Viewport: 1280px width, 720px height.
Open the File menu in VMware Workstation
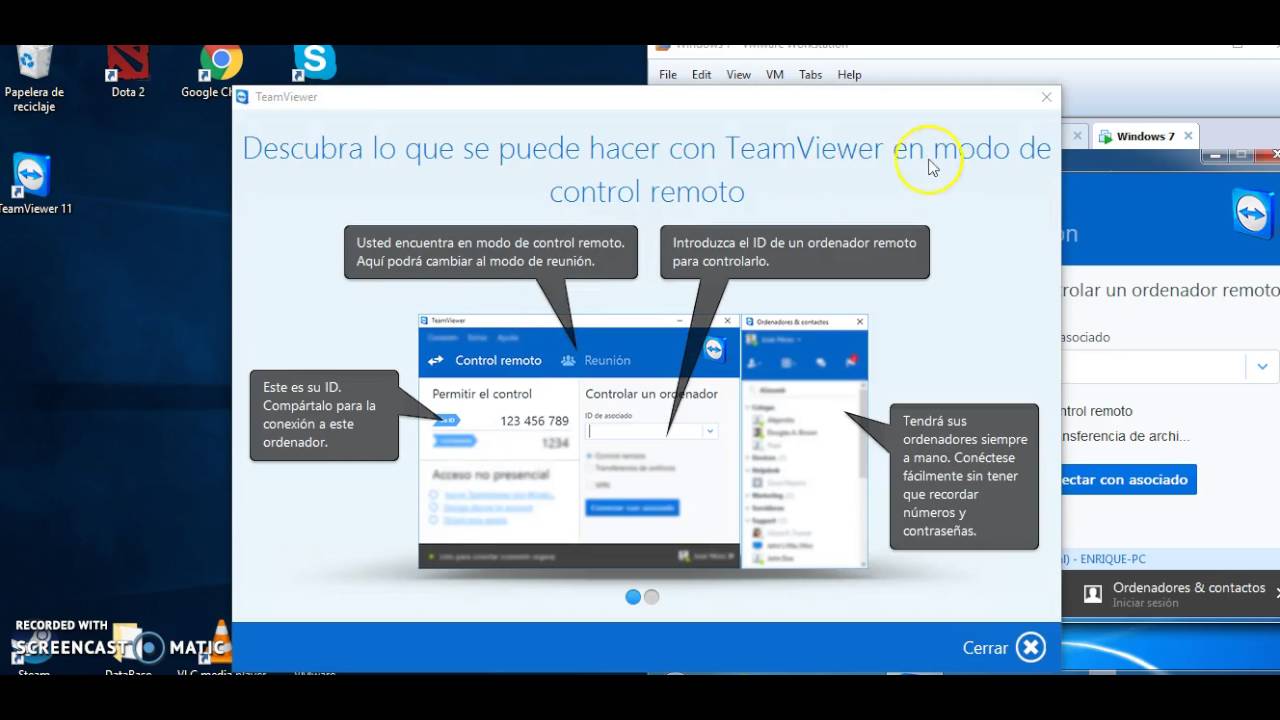click(x=668, y=75)
